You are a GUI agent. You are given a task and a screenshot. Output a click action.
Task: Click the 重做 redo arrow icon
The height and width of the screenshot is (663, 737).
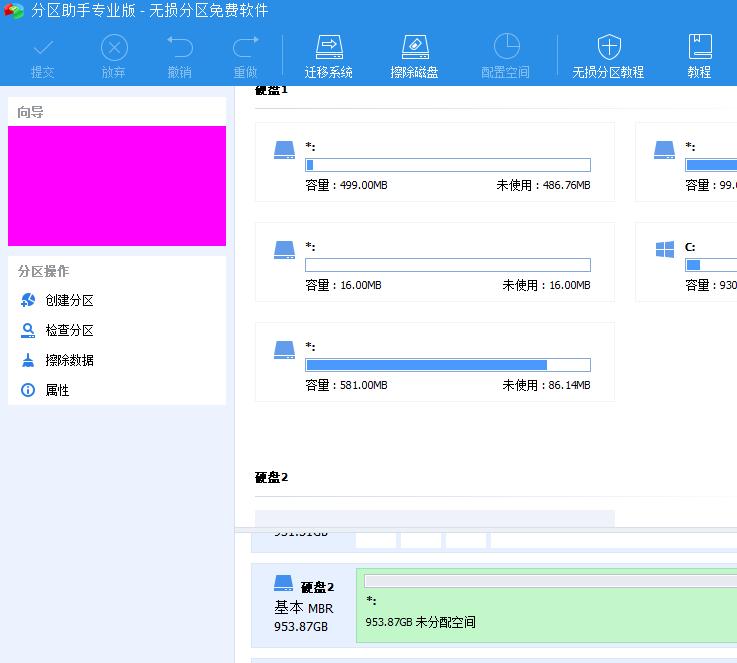pyautogui.click(x=245, y=47)
